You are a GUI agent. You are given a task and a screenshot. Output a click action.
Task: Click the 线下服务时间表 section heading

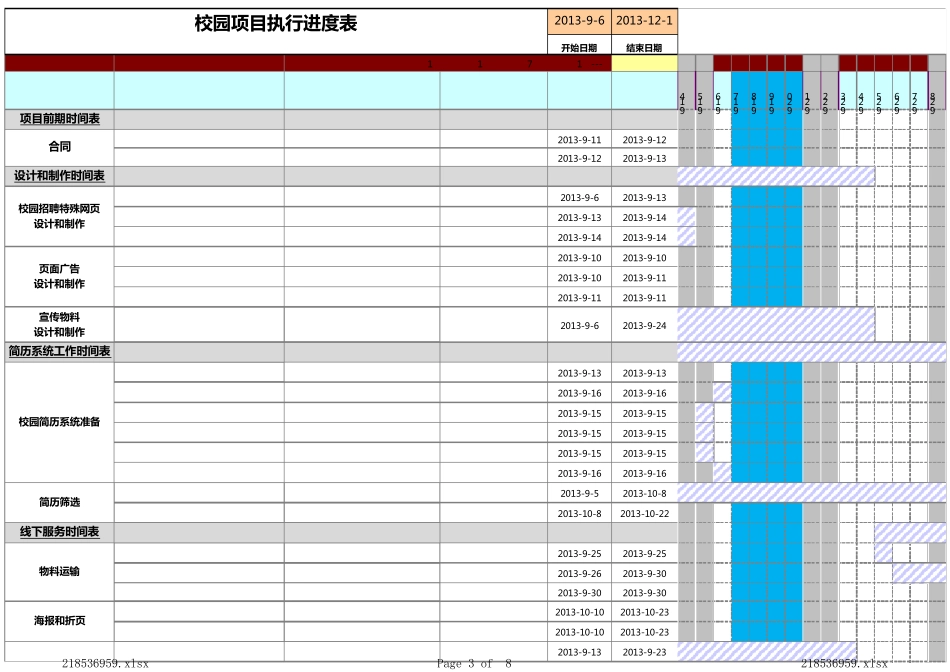pyautogui.click(x=59, y=532)
